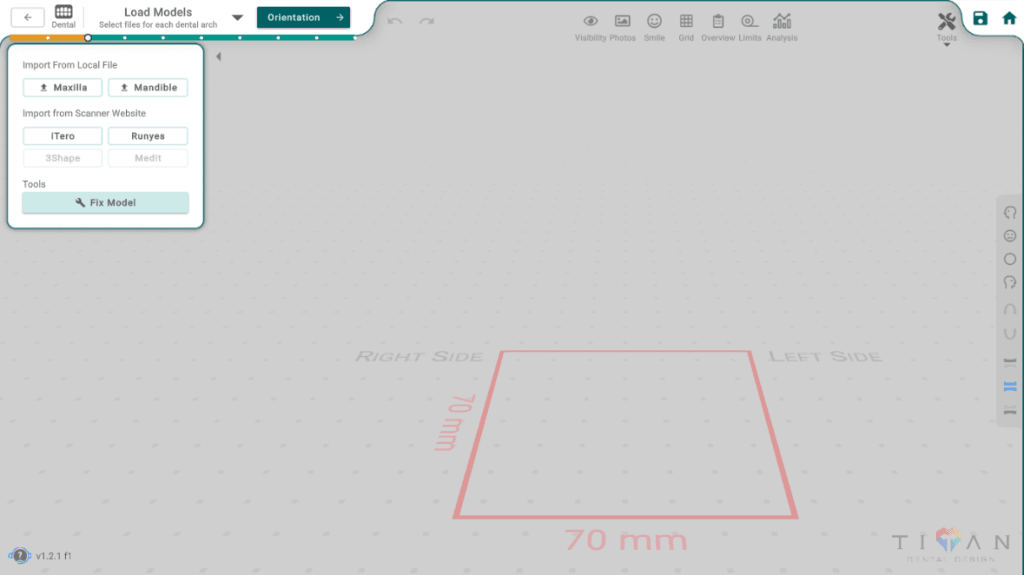Collapse the import side panel
The width and height of the screenshot is (1024, 575).
[219, 57]
